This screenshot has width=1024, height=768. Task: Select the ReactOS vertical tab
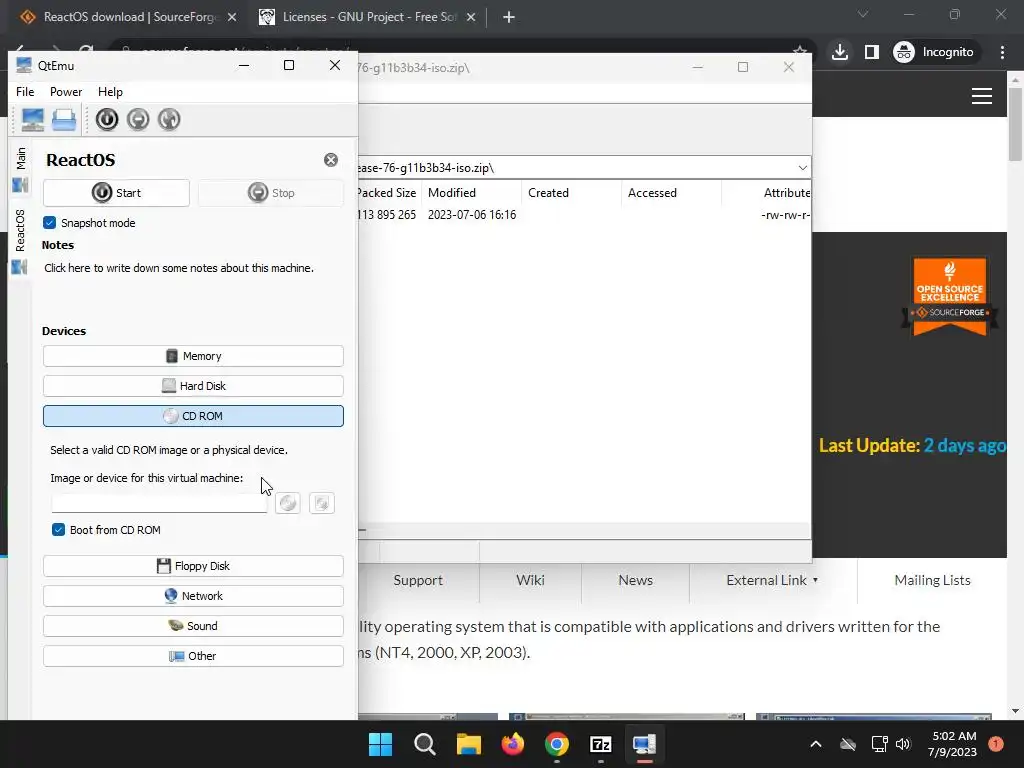point(20,241)
